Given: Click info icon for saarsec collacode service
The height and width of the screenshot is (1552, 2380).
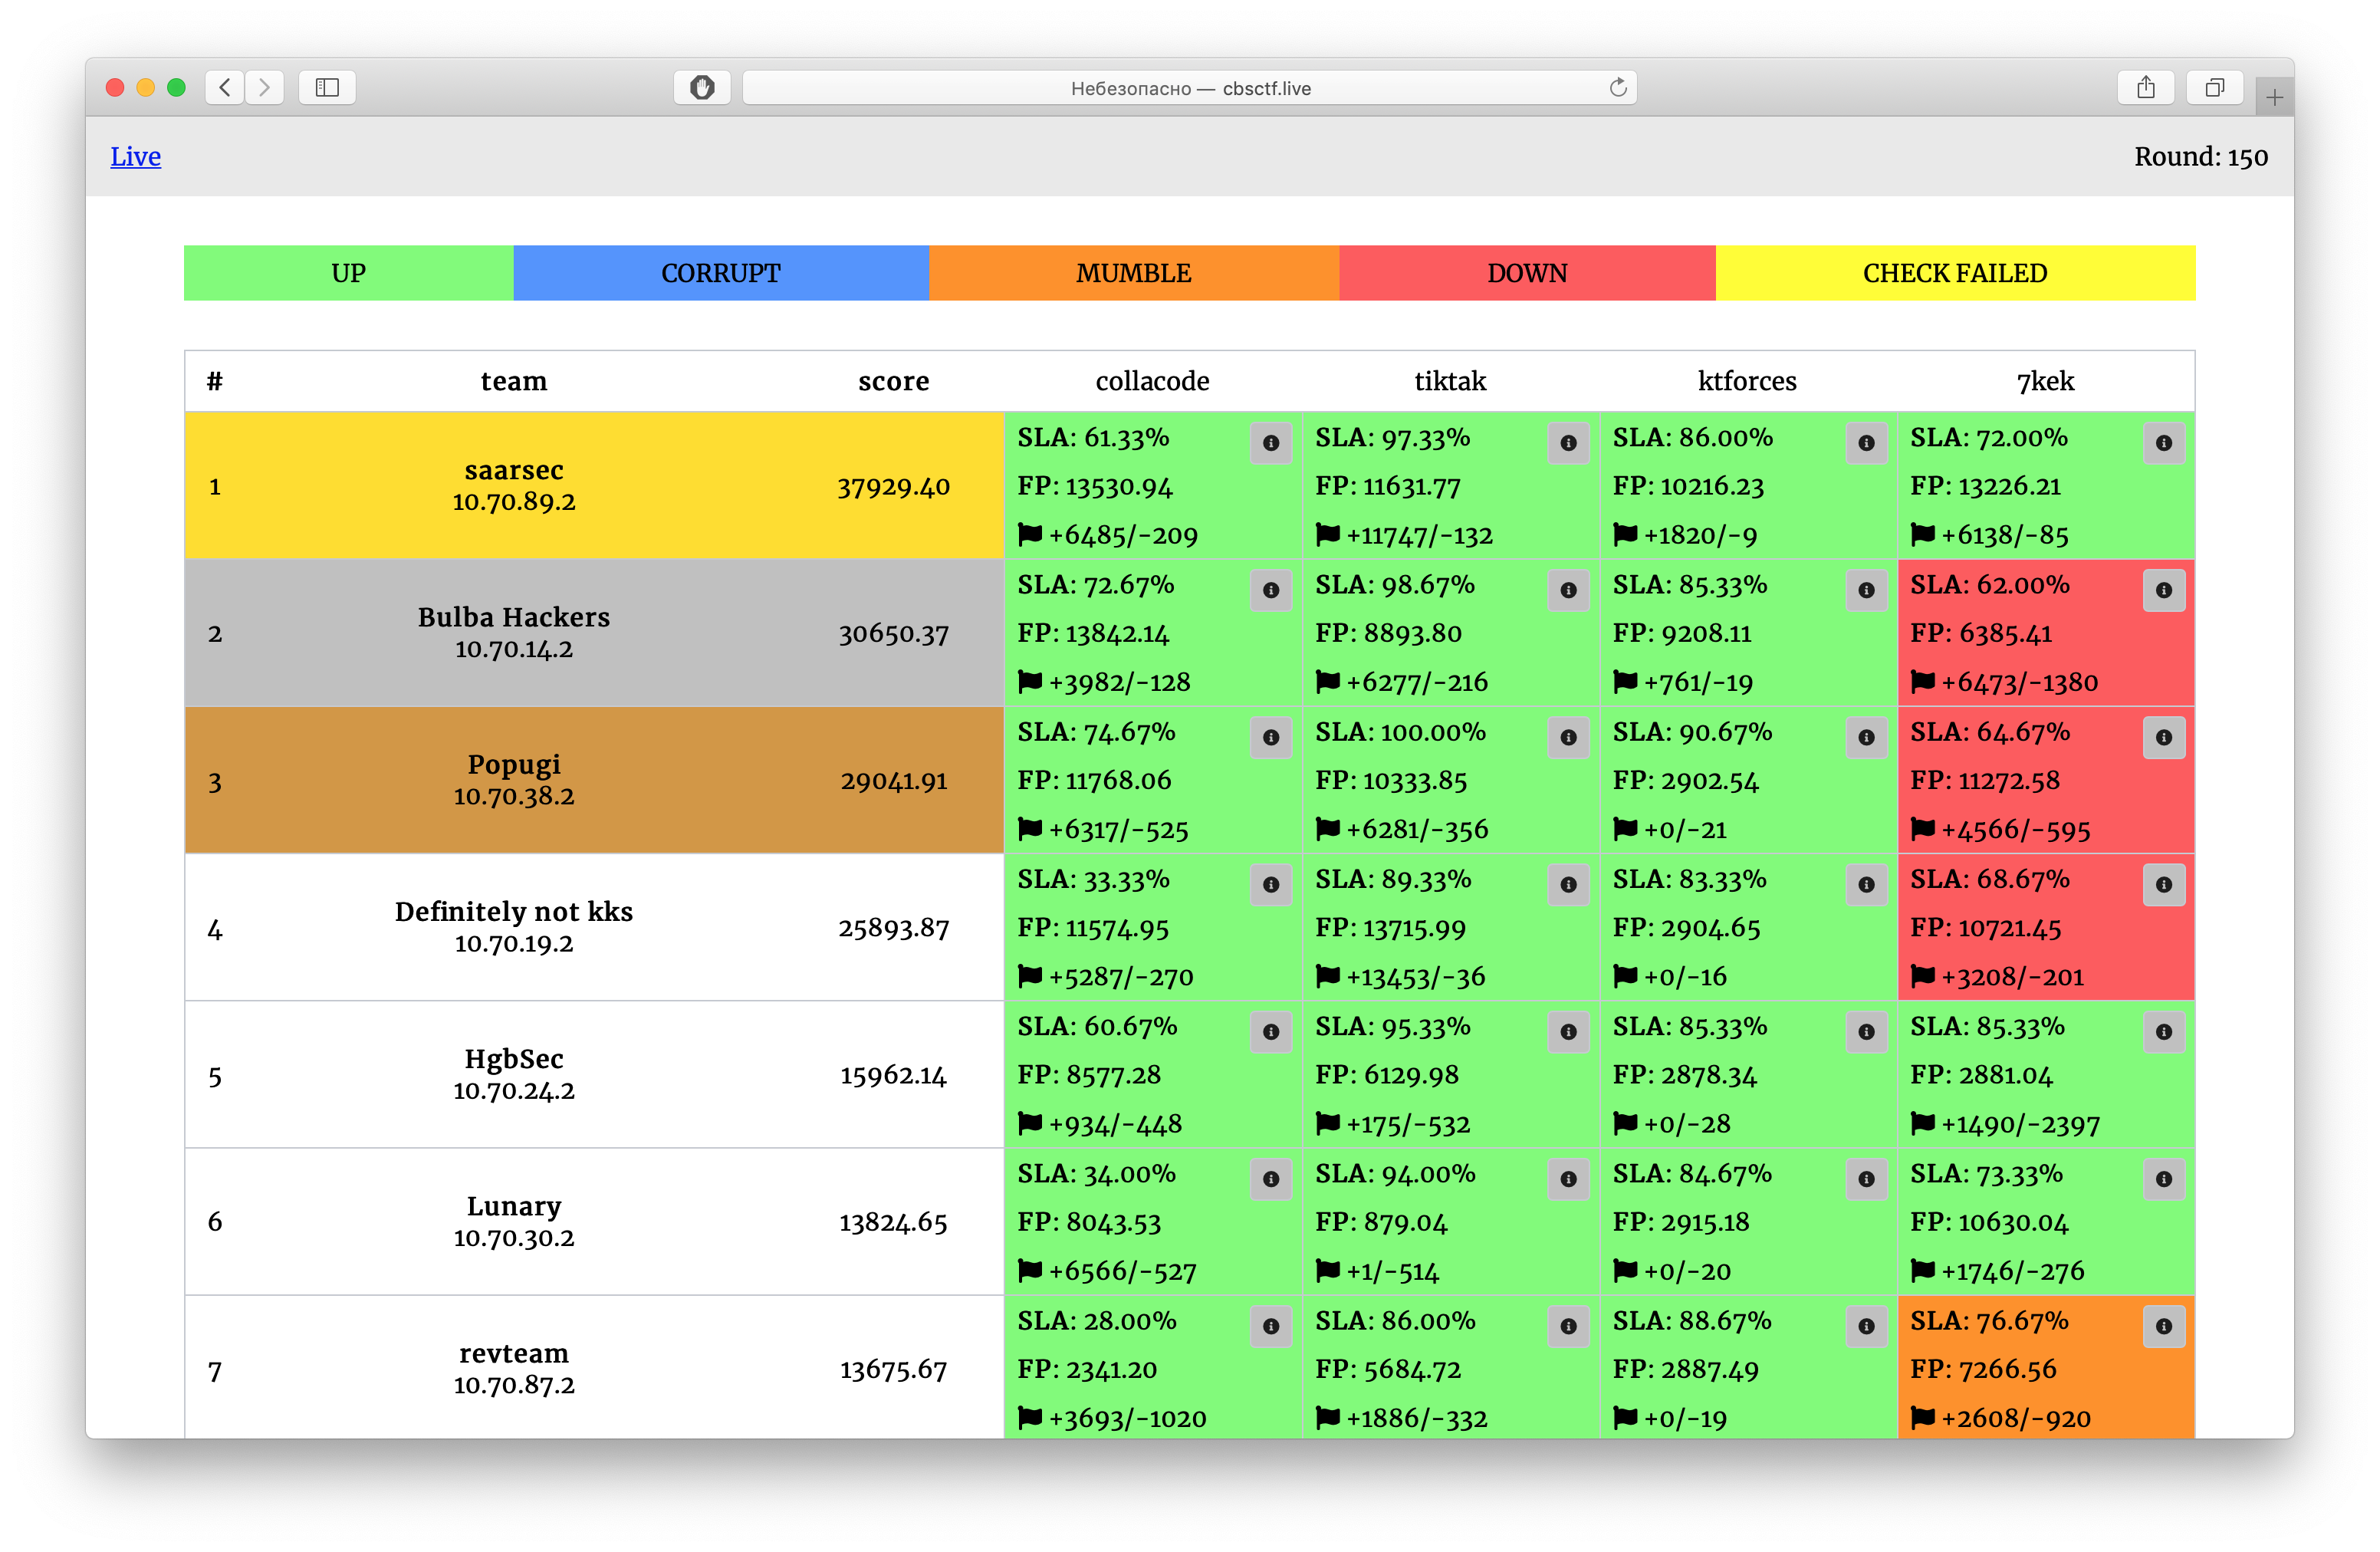Looking at the screenshot, I should pos(1270,443).
